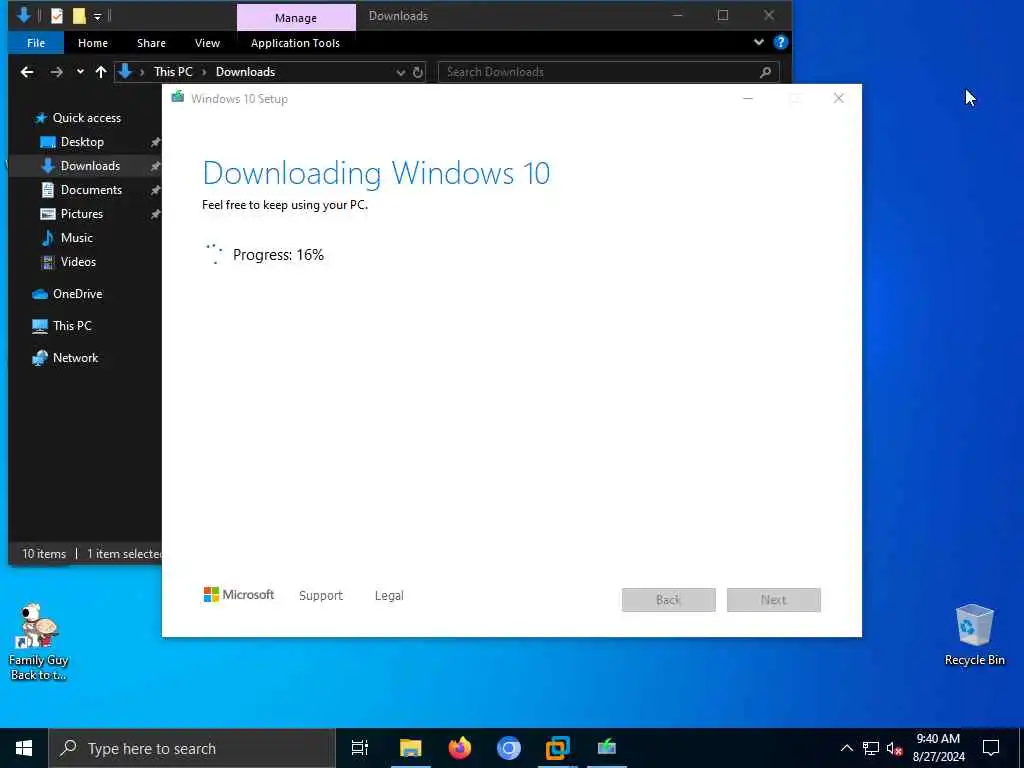Image resolution: width=1024 pixels, height=768 pixels.
Task: Expand the address bar history dropdown
Action: pos(400,72)
